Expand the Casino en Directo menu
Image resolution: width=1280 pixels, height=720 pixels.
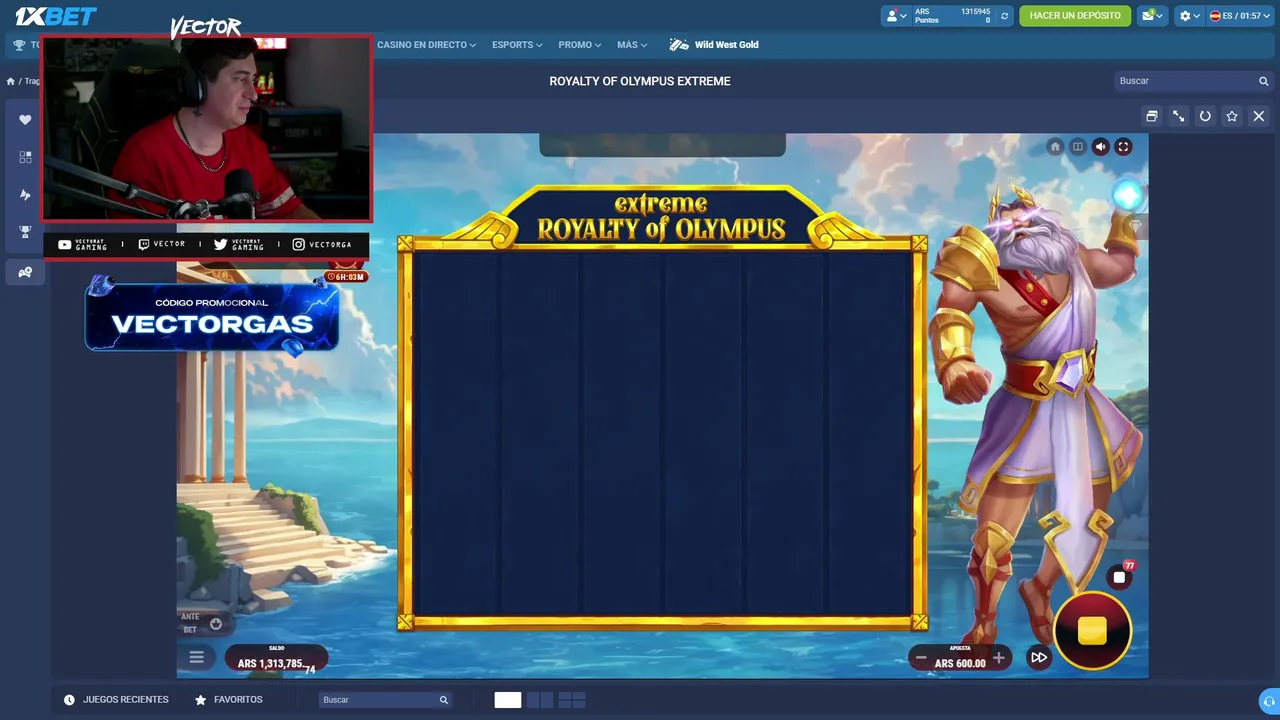click(x=426, y=45)
